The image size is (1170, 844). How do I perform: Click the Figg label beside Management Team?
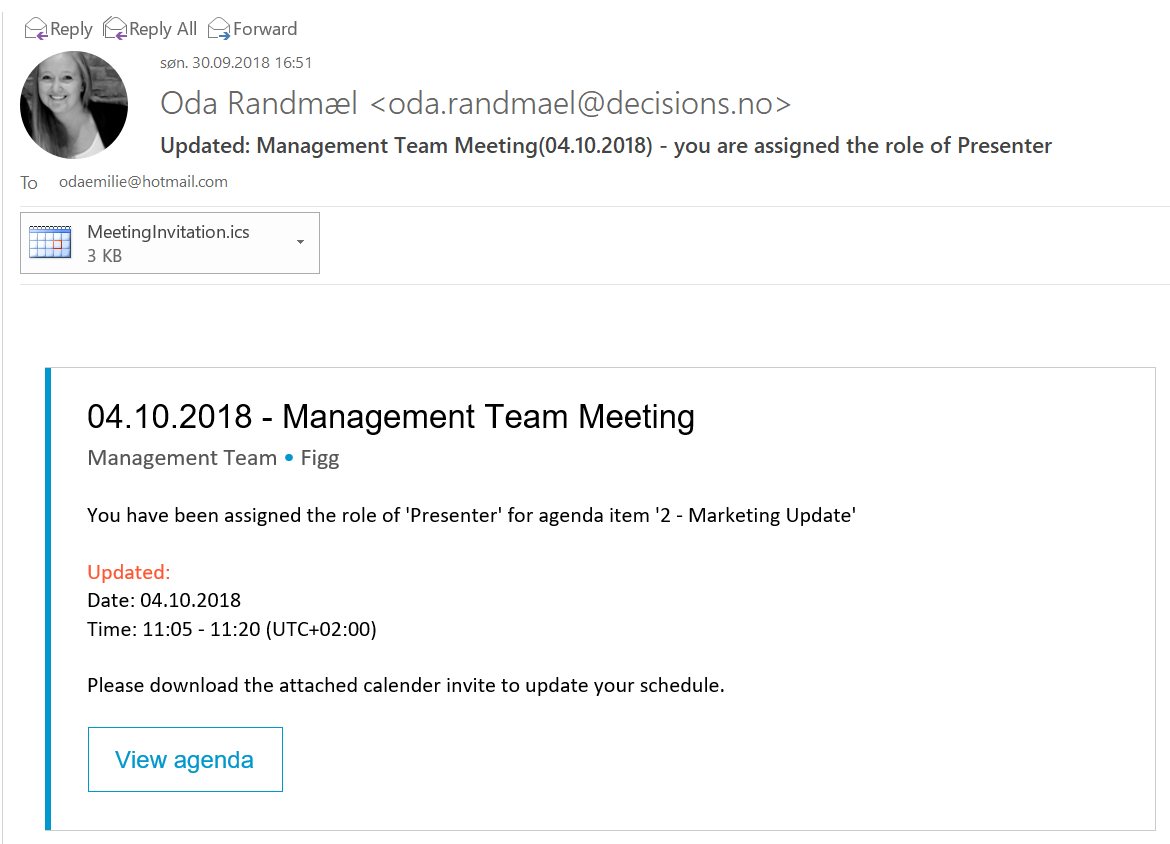320,458
